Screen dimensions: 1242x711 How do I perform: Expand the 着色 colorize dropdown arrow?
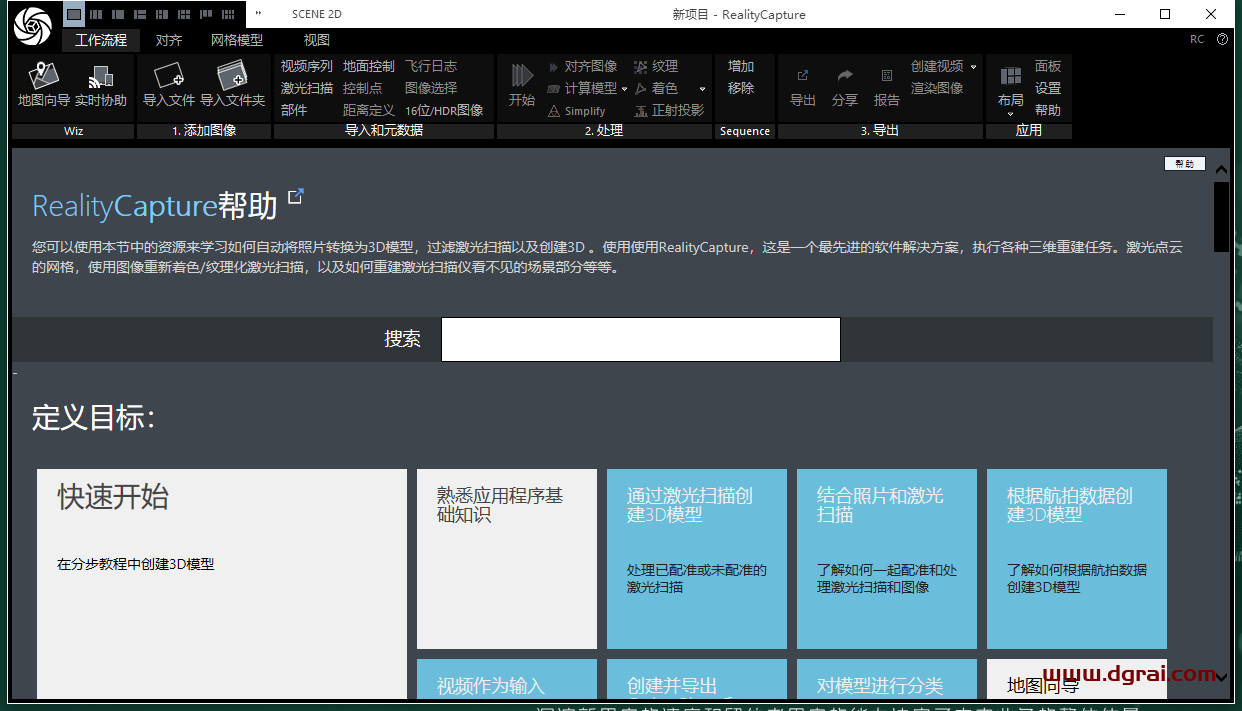tap(702, 89)
